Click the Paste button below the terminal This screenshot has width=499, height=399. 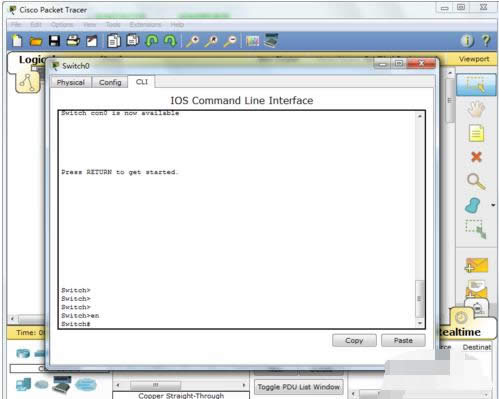(403, 340)
